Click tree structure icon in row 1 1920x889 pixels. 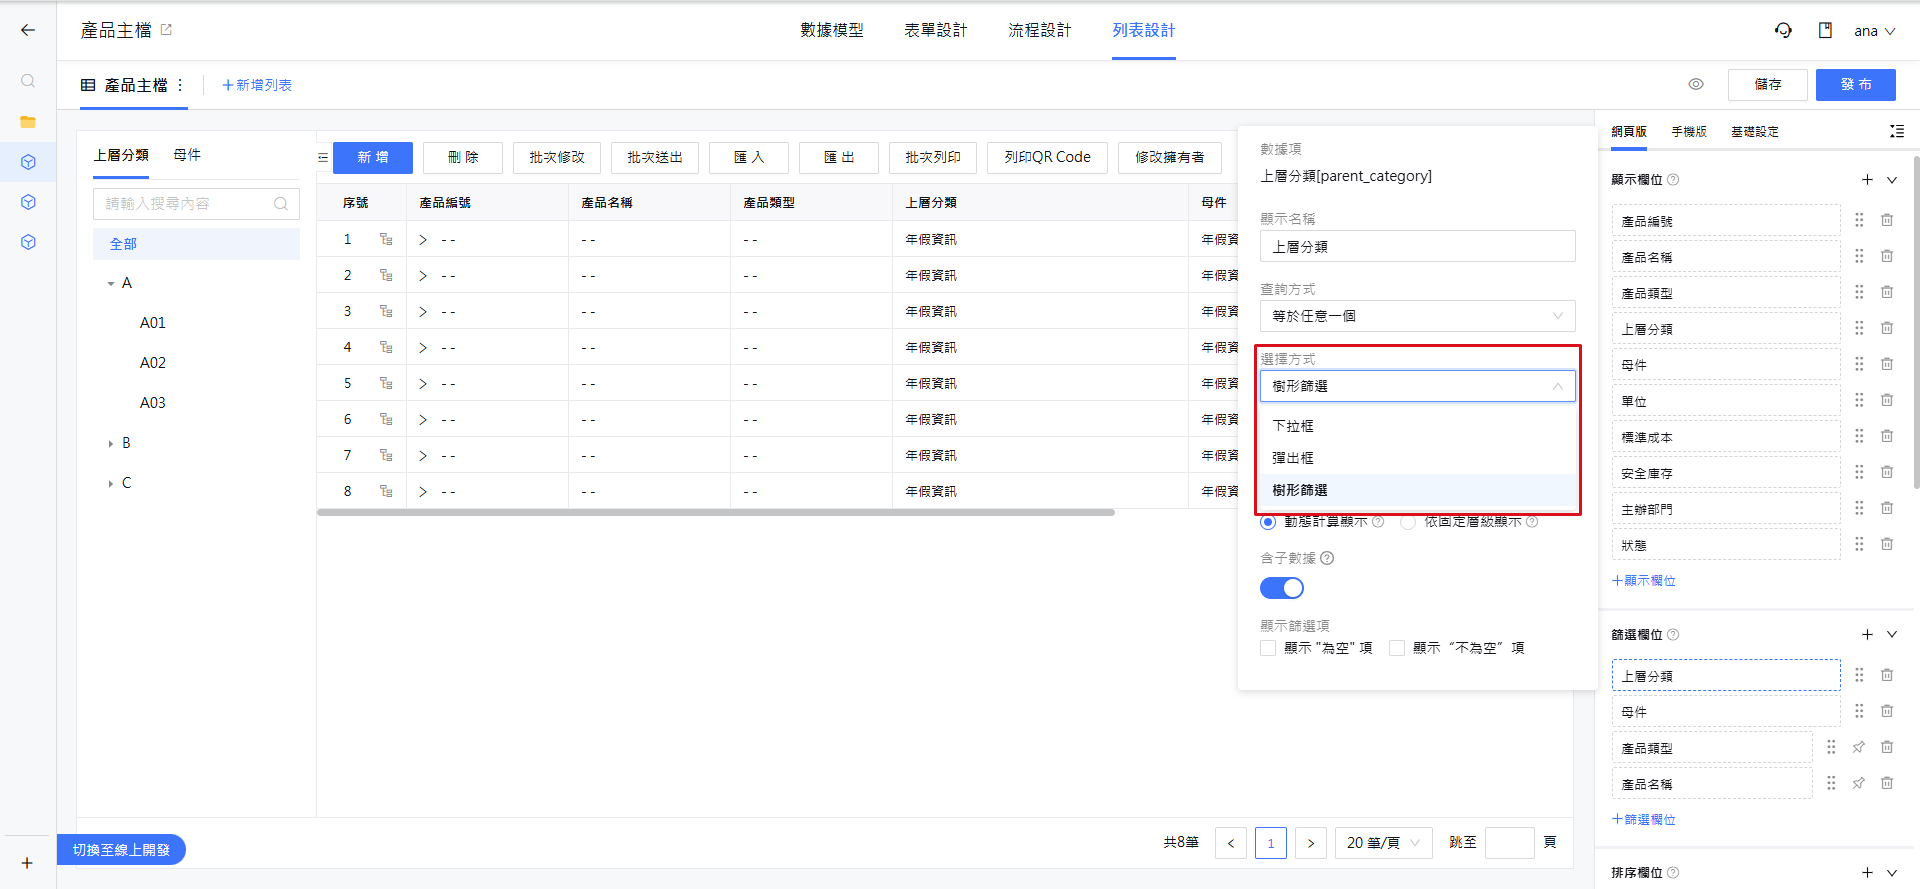pyautogui.click(x=386, y=239)
